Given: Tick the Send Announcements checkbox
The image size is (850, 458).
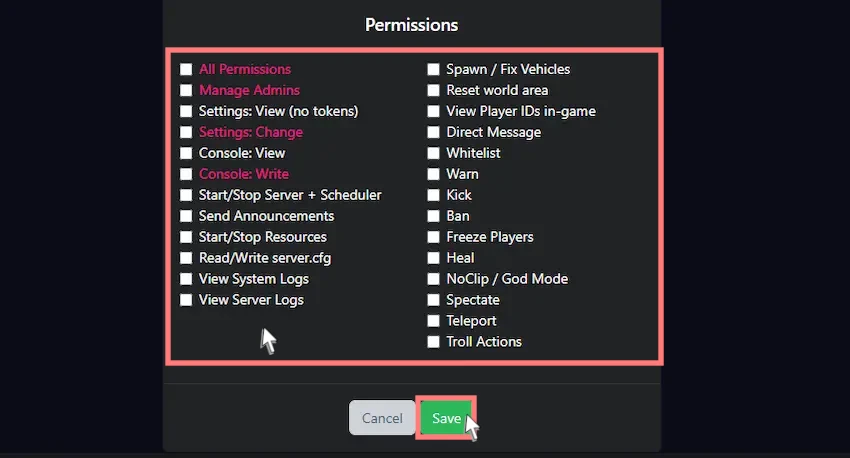Looking at the screenshot, I should tap(186, 216).
